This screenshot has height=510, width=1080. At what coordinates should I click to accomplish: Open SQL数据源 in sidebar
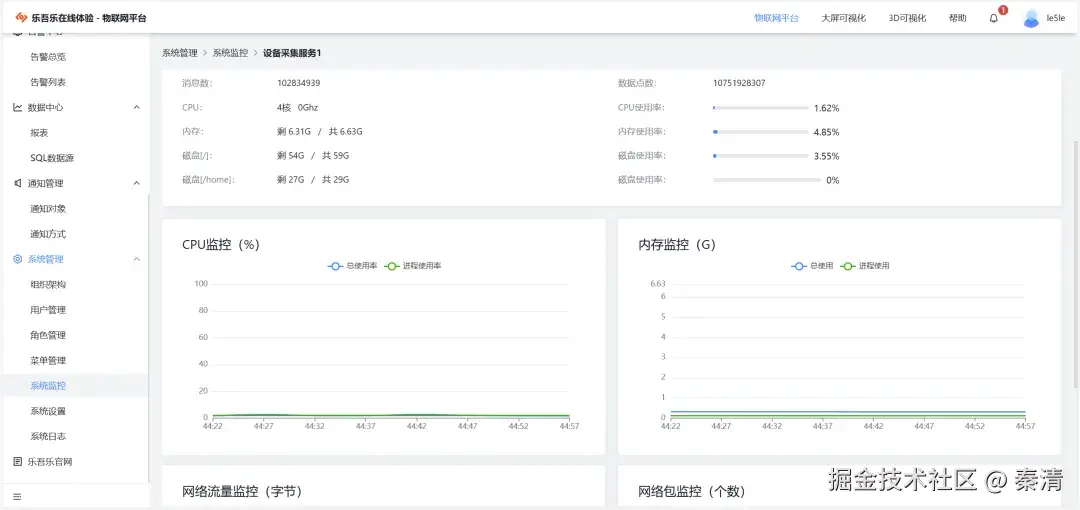tap(52, 158)
